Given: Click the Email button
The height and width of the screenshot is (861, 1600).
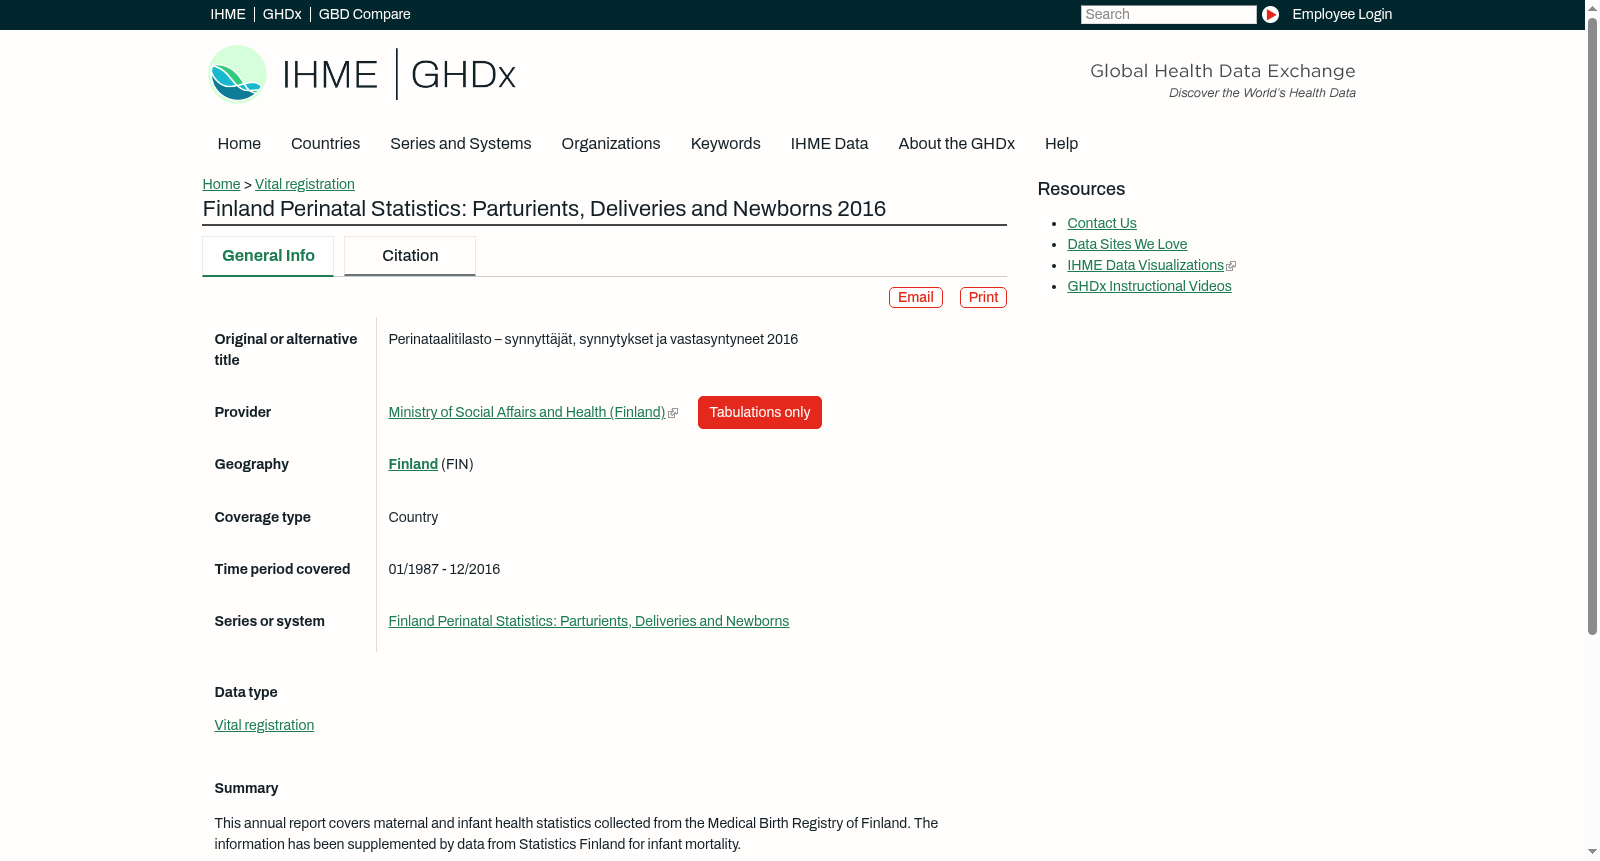Looking at the screenshot, I should tap(916, 297).
